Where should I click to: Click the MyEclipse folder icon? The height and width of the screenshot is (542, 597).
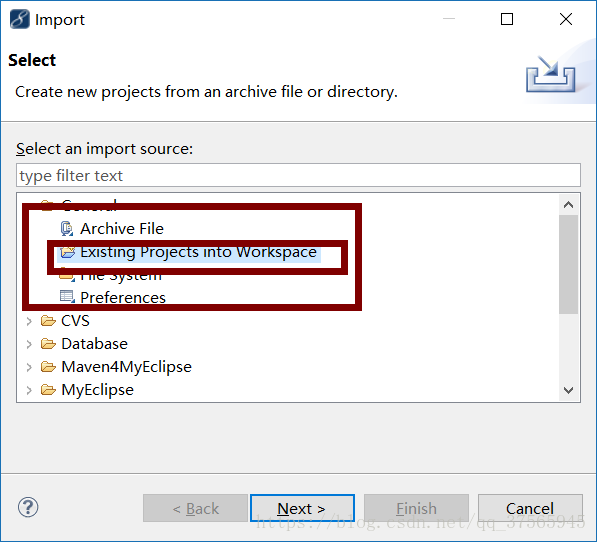[48, 389]
